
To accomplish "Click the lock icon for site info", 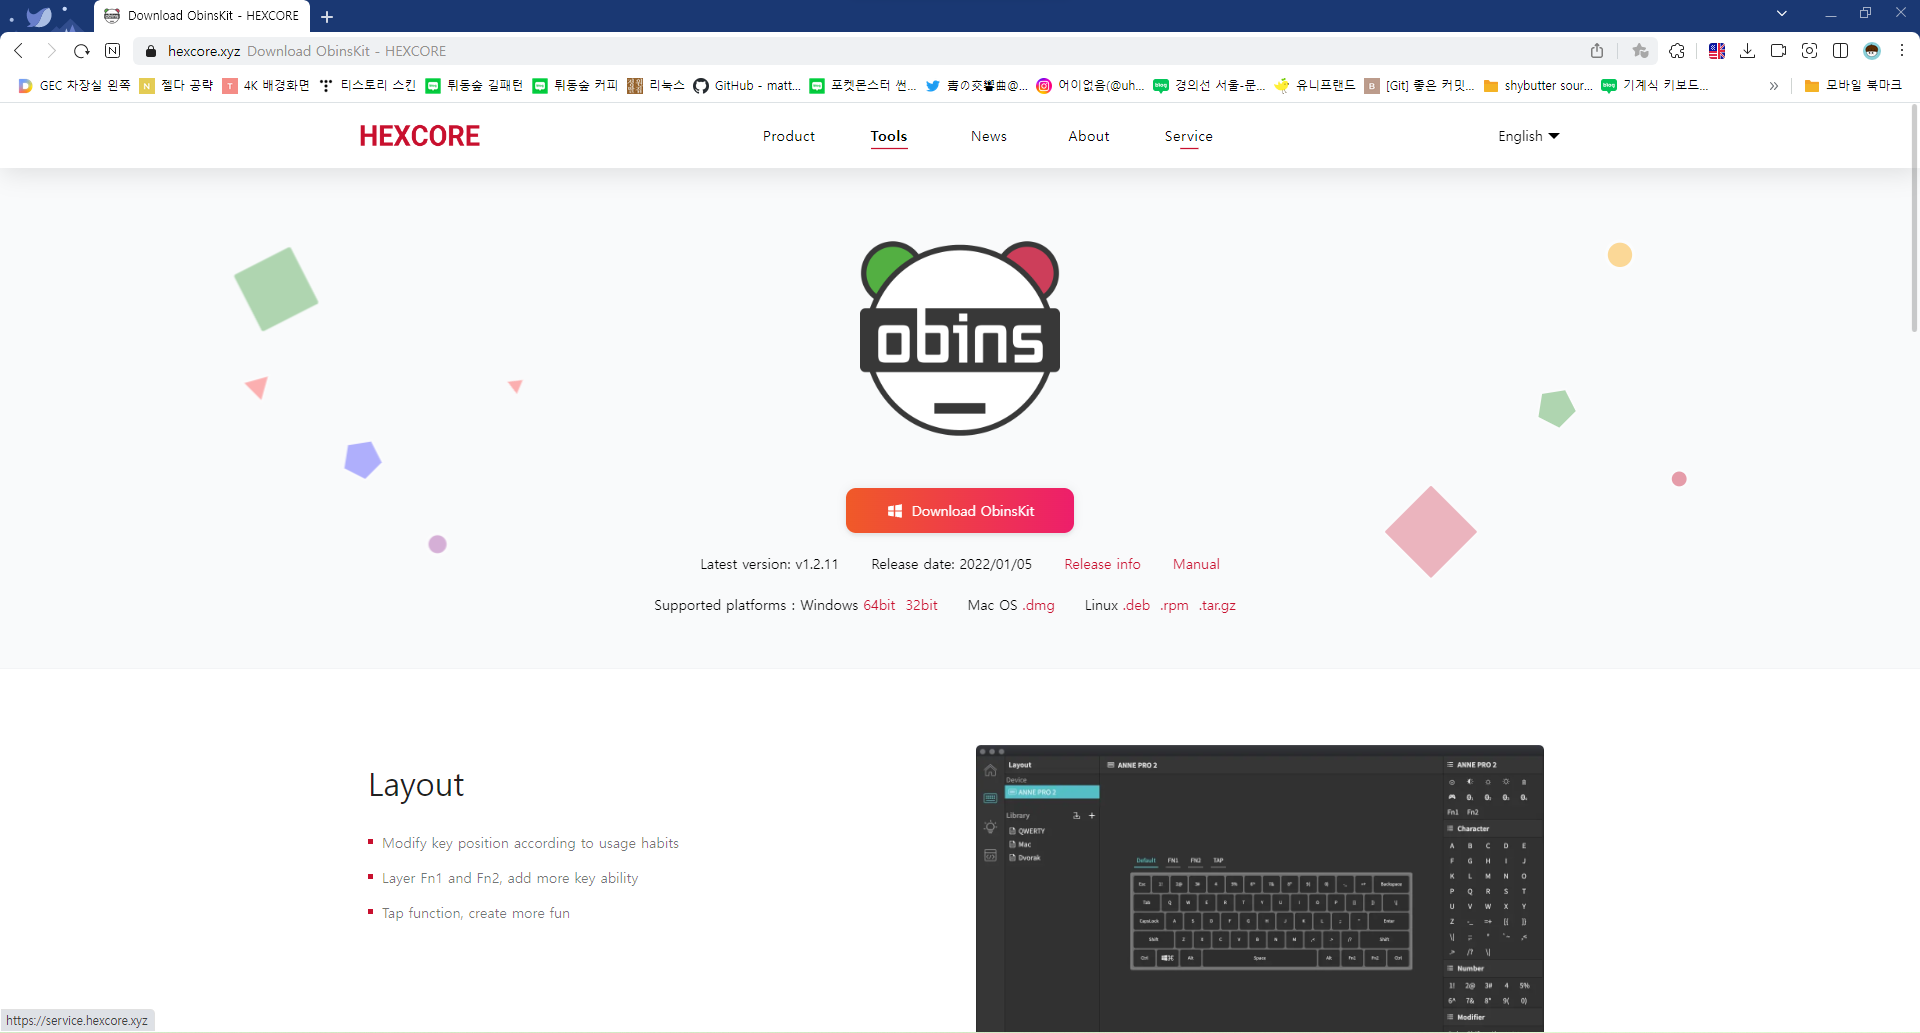I will click(x=151, y=51).
